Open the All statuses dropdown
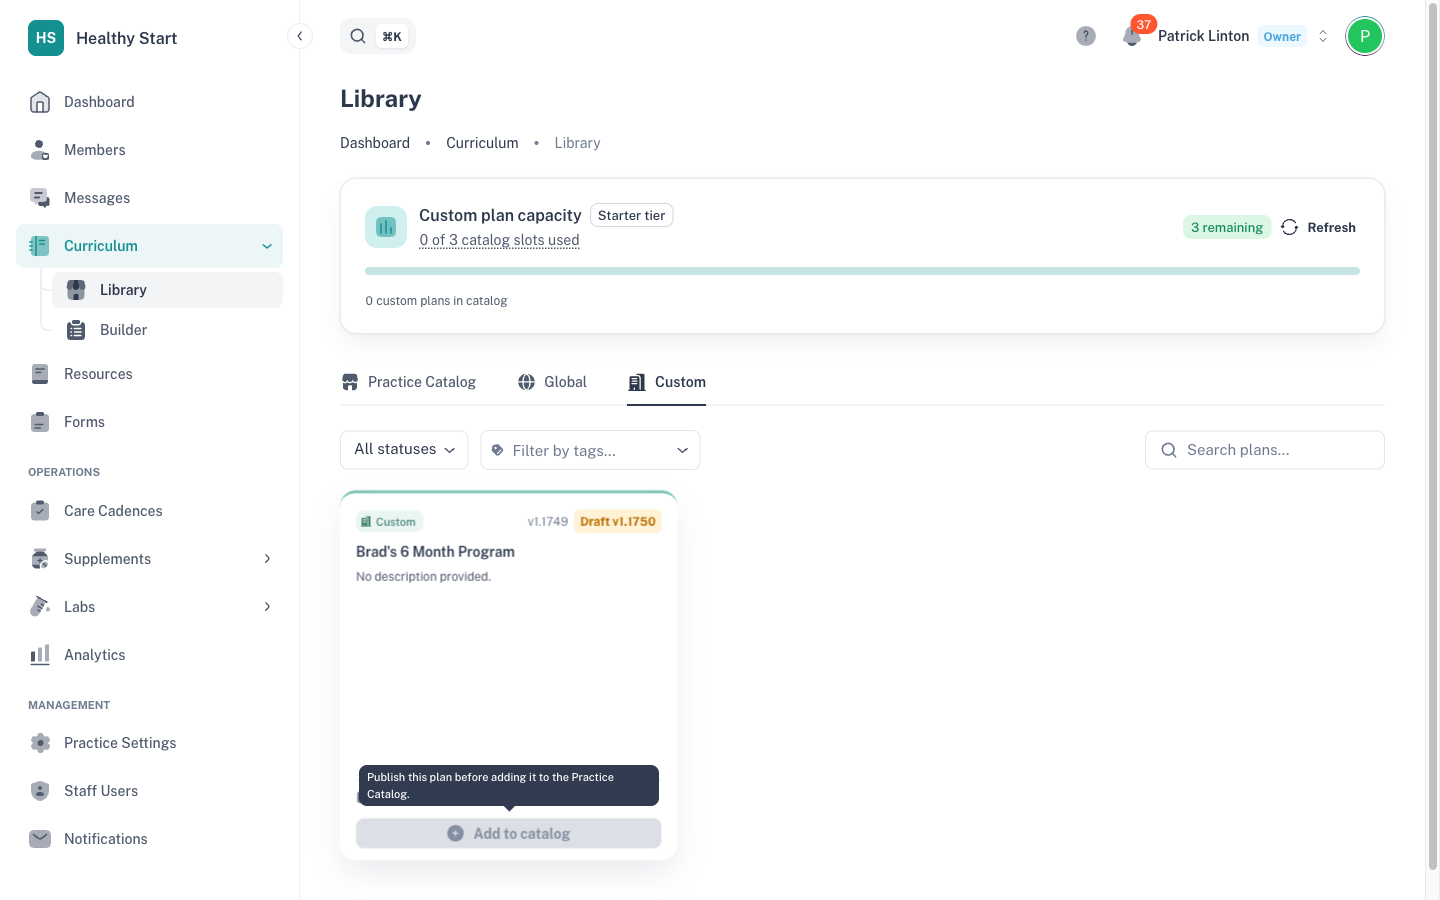Image resolution: width=1440 pixels, height=900 pixels. (404, 450)
